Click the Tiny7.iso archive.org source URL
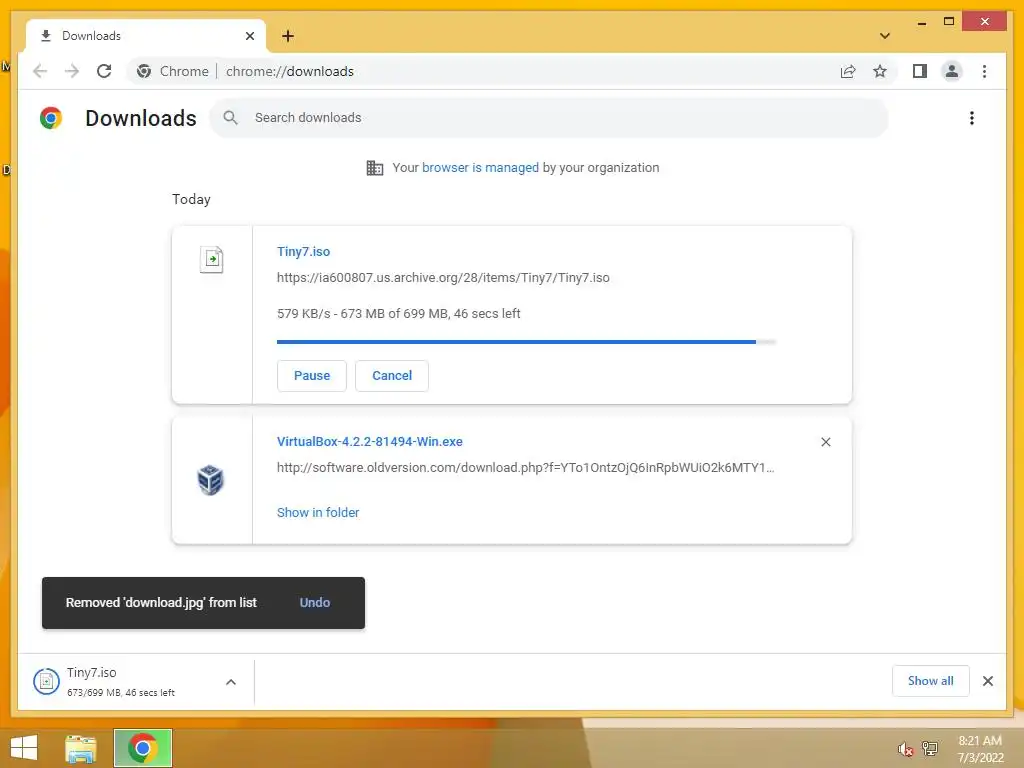The width and height of the screenshot is (1024, 768). [443, 278]
